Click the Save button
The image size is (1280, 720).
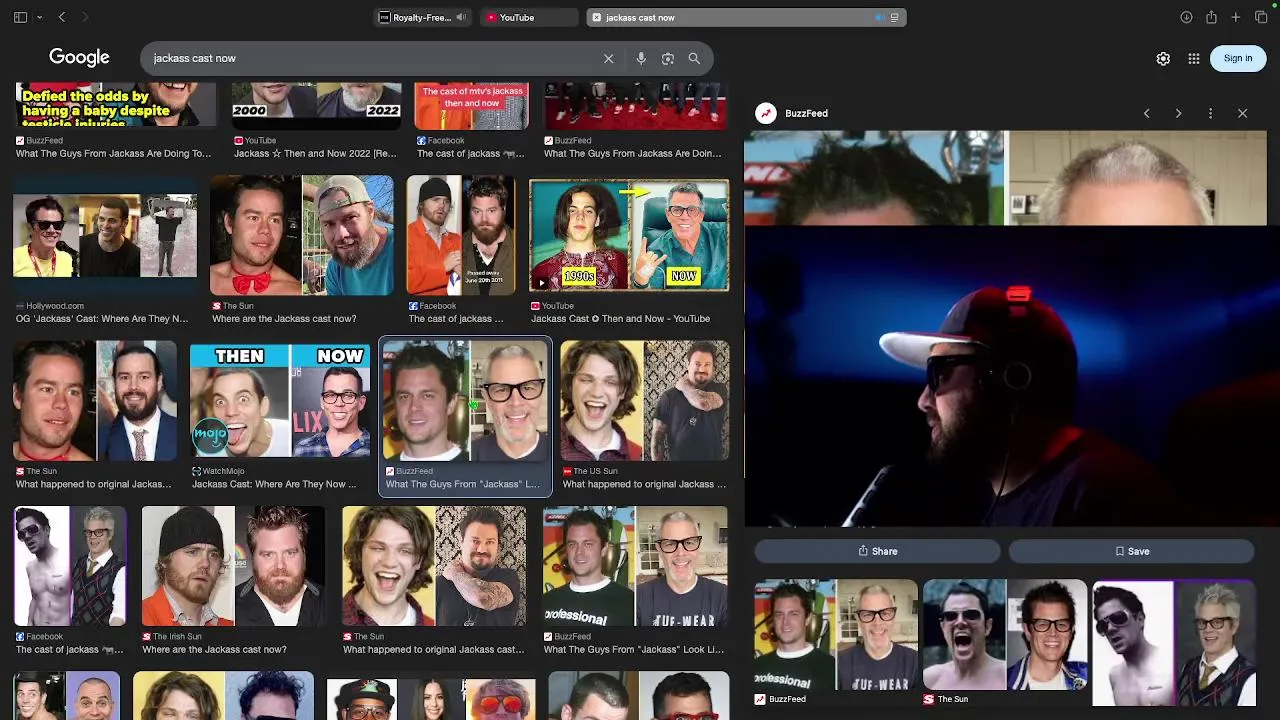(x=1131, y=551)
